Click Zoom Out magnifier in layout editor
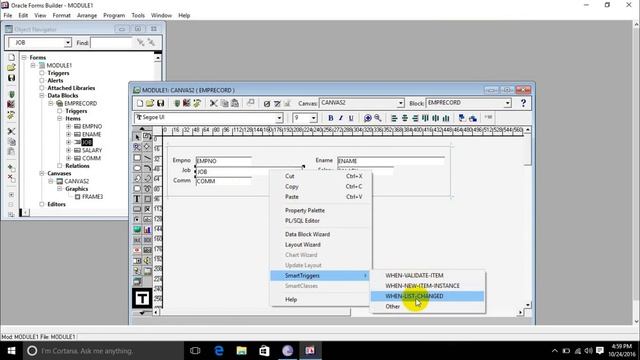 378,118
